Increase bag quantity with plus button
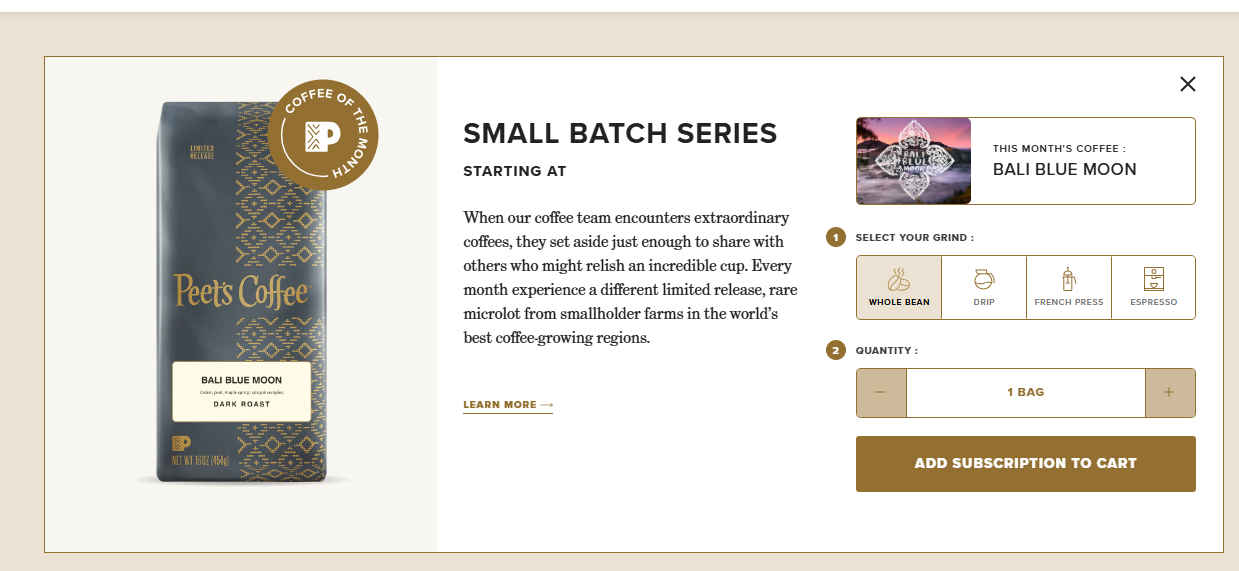 tap(1169, 392)
